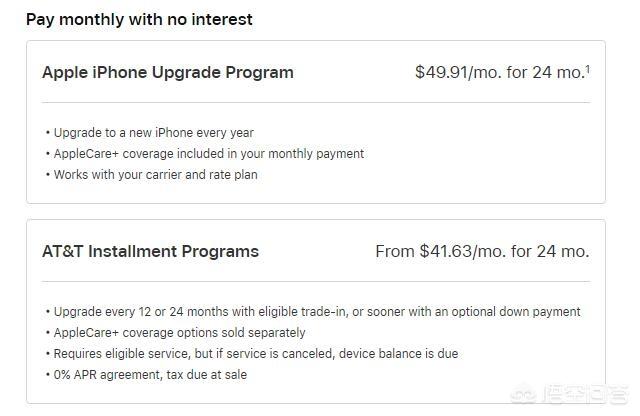Click the 'Pay monthly with no interest' heading
The width and height of the screenshot is (640, 416).
pyautogui.click(x=139, y=19)
